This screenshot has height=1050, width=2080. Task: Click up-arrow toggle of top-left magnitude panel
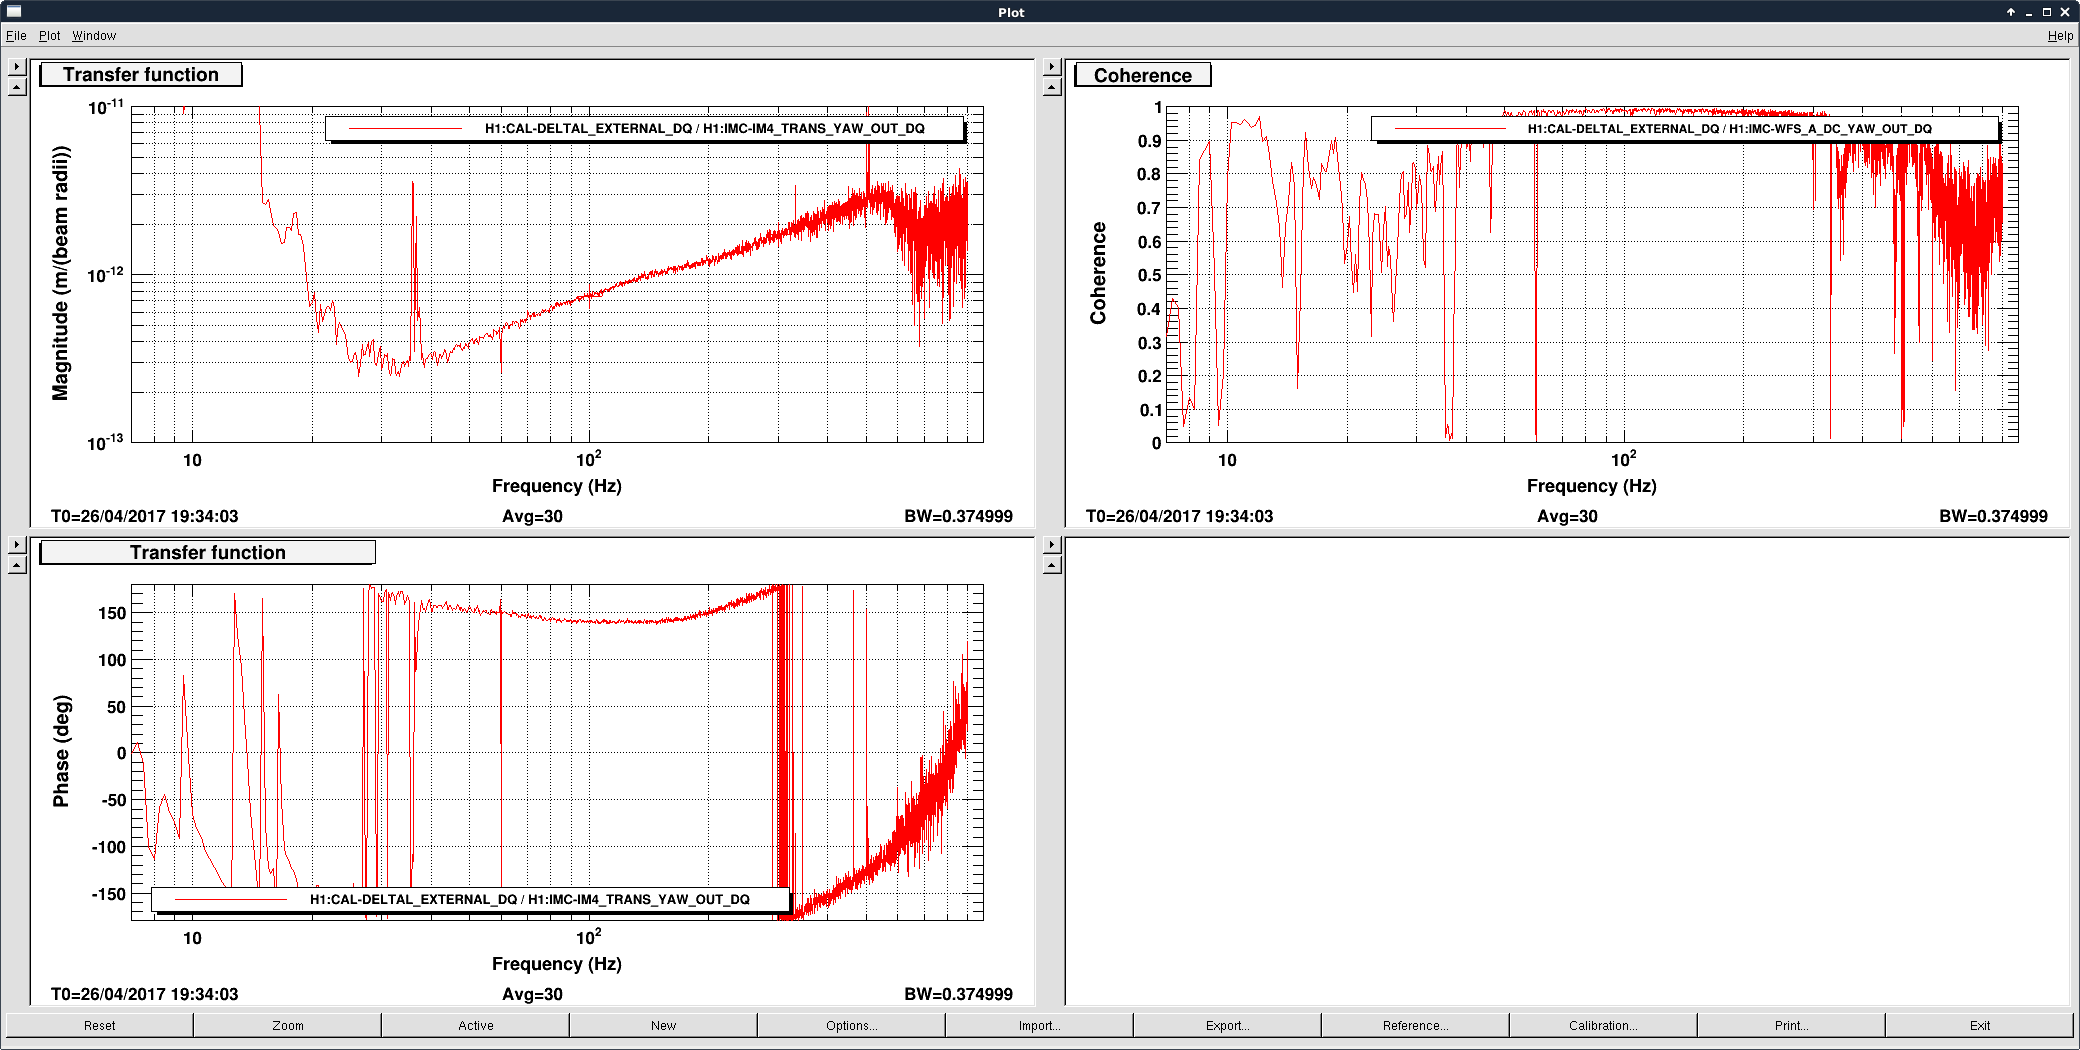tap(17, 87)
